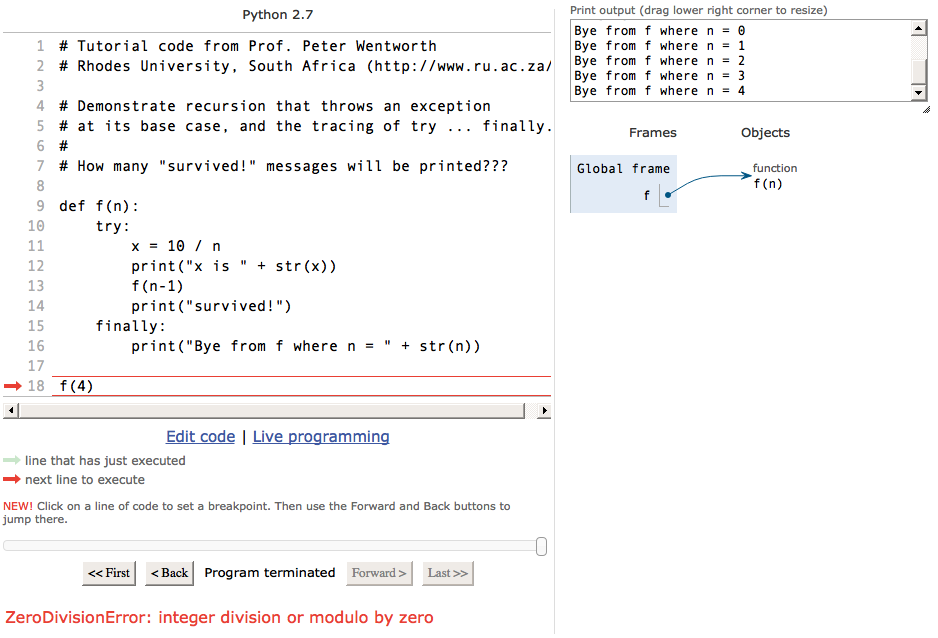
Task: Click the '<< First' button
Action: (109, 573)
